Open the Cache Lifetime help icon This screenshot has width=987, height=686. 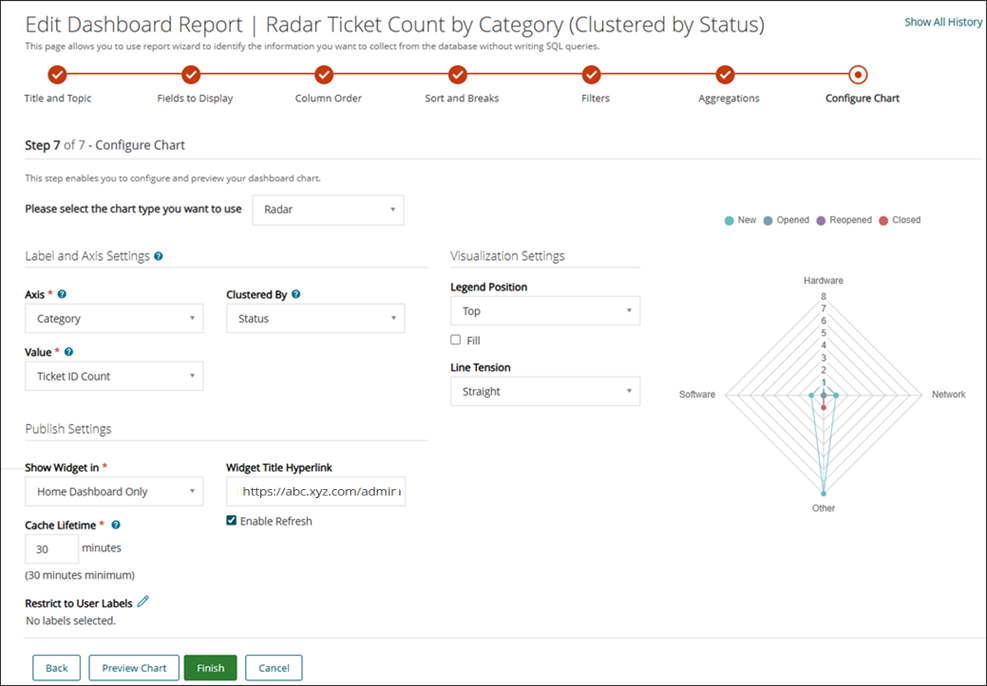[x=116, y=525]
